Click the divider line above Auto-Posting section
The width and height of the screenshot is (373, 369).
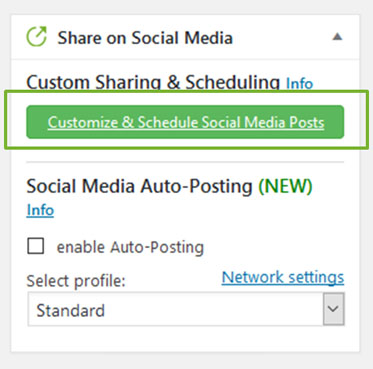[185, 162]
